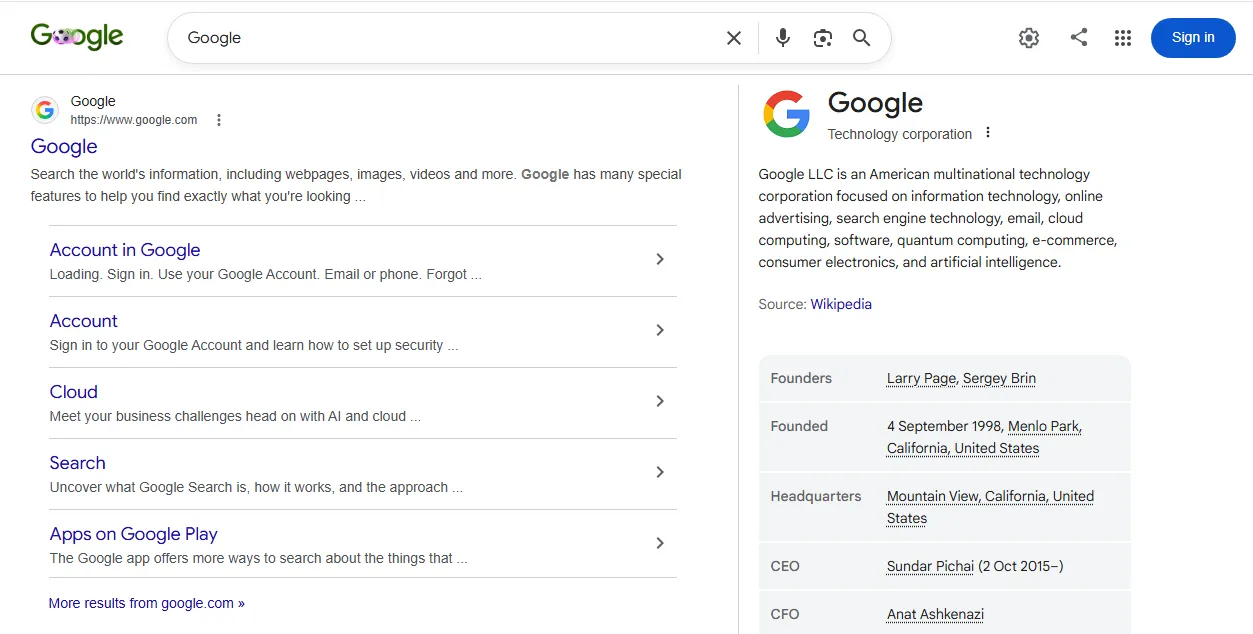Click the Google logo at top left
1253x634 pixels.
point(77,37)
